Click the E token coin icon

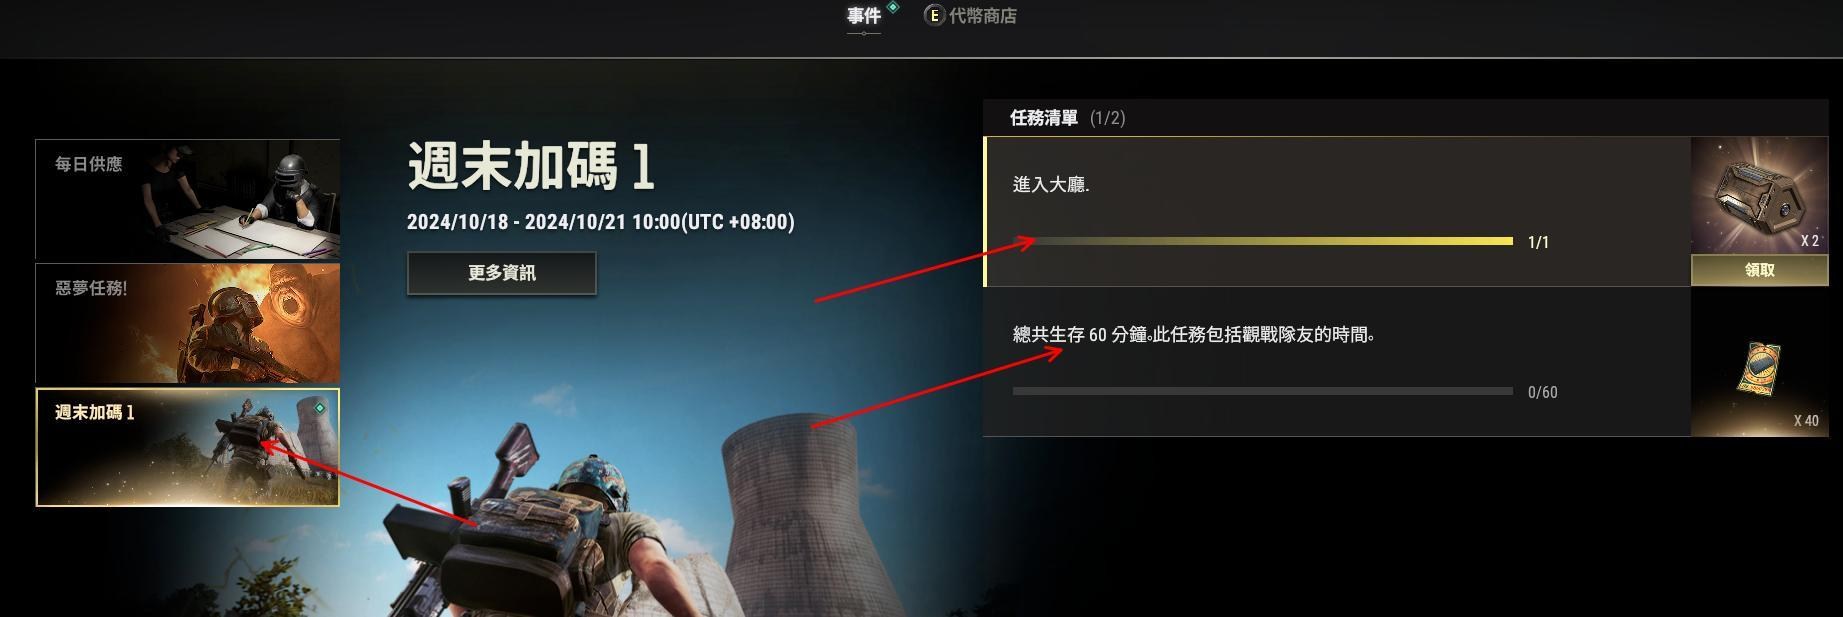pyautogui.click(x=934, y=16)
